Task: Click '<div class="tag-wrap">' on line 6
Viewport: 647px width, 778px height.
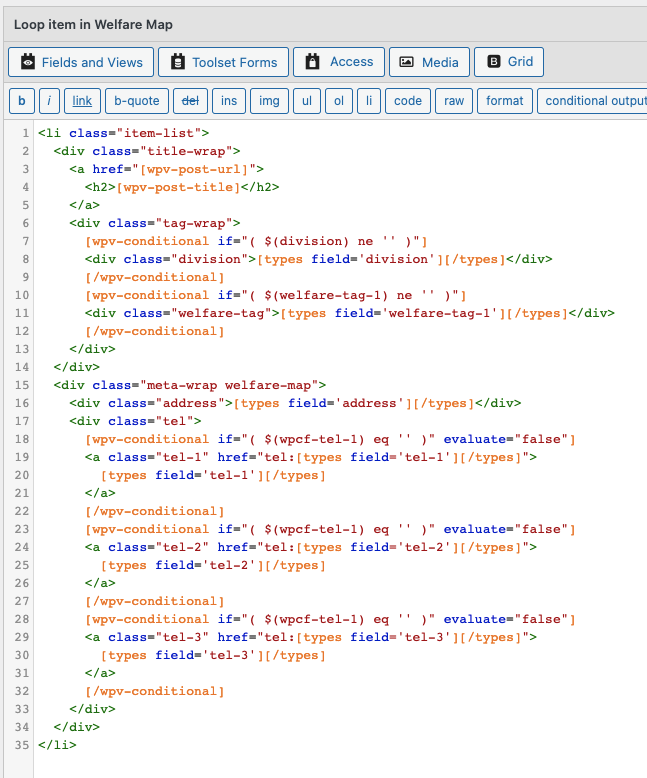Action: coord(155,223)
